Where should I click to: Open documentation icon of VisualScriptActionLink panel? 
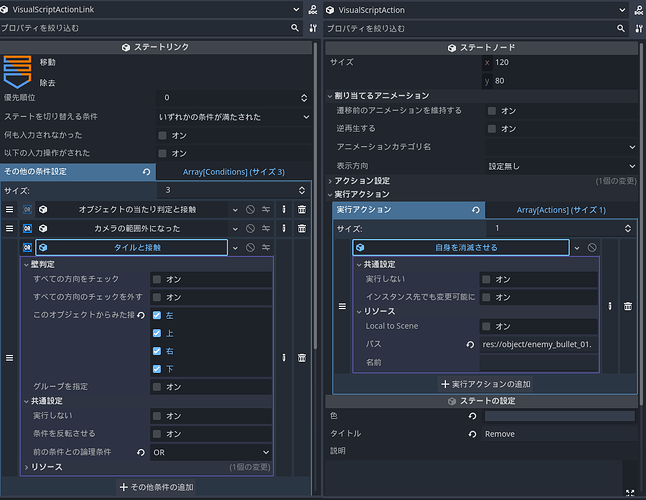(x=313, y=9)
